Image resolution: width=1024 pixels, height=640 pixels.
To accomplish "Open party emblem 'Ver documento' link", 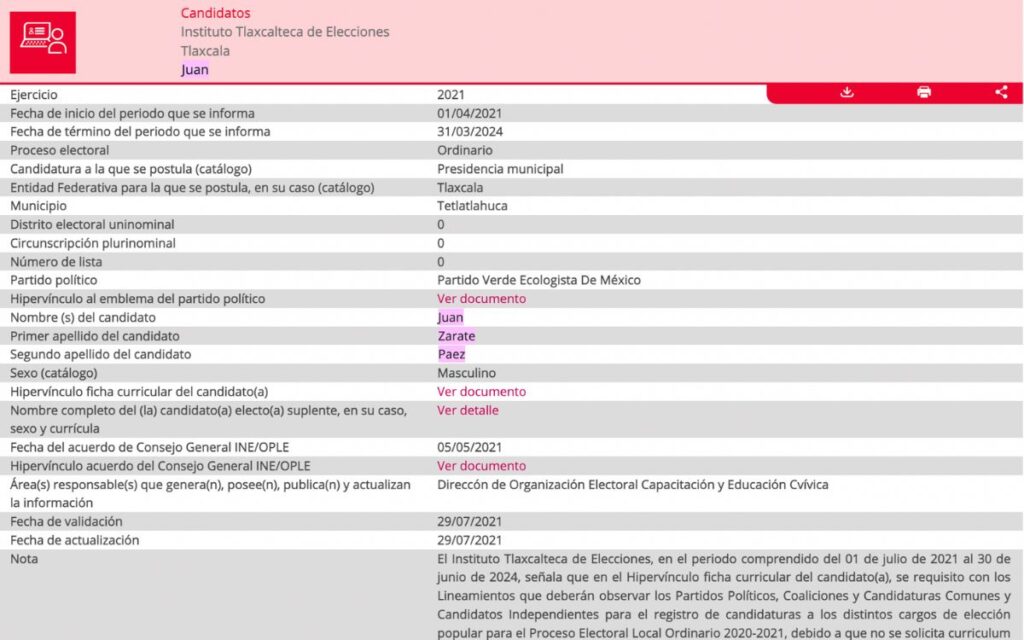I will (x=481, y=299).
